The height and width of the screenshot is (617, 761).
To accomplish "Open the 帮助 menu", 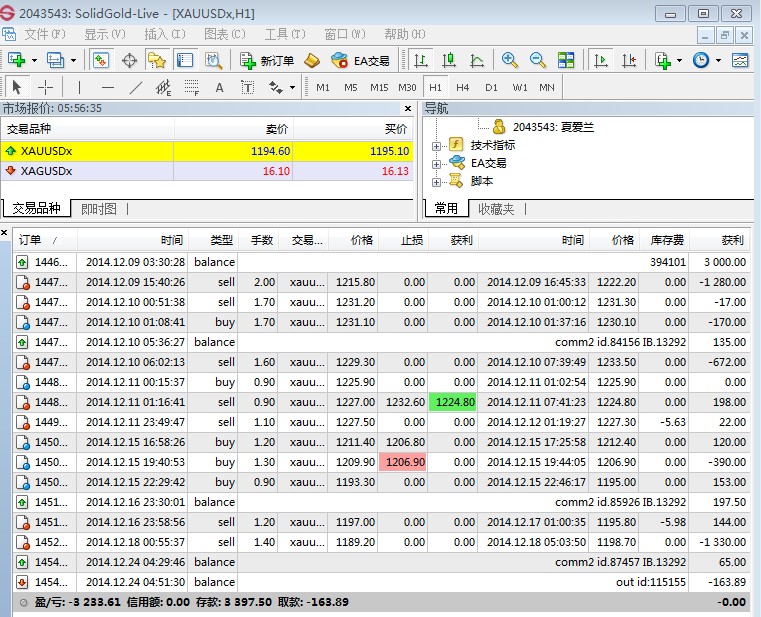I will [x=405, y=34].
